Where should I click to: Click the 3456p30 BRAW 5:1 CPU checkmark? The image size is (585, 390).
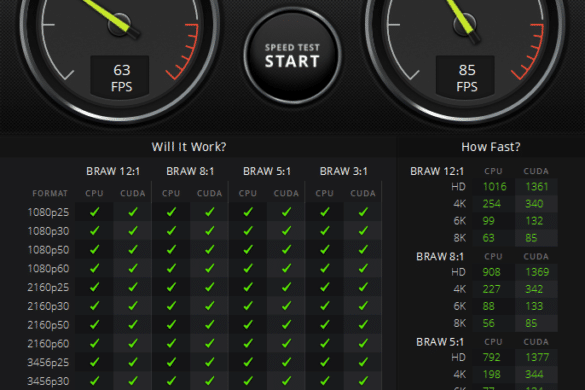click(x=248, y=381)
